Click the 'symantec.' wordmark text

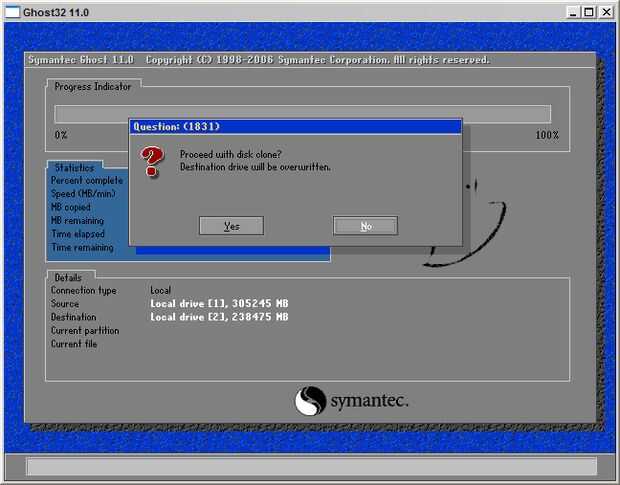tap(369, 401)
